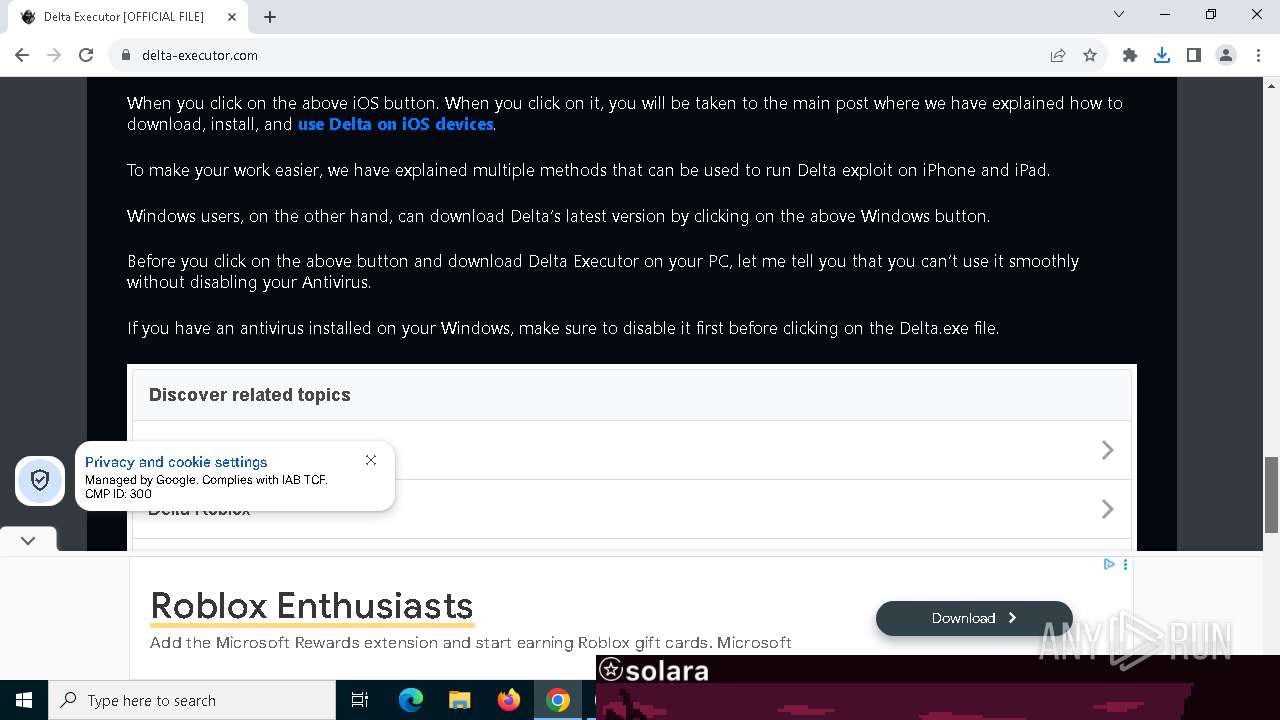Open Task View on the taskbar

coord(360,700)
